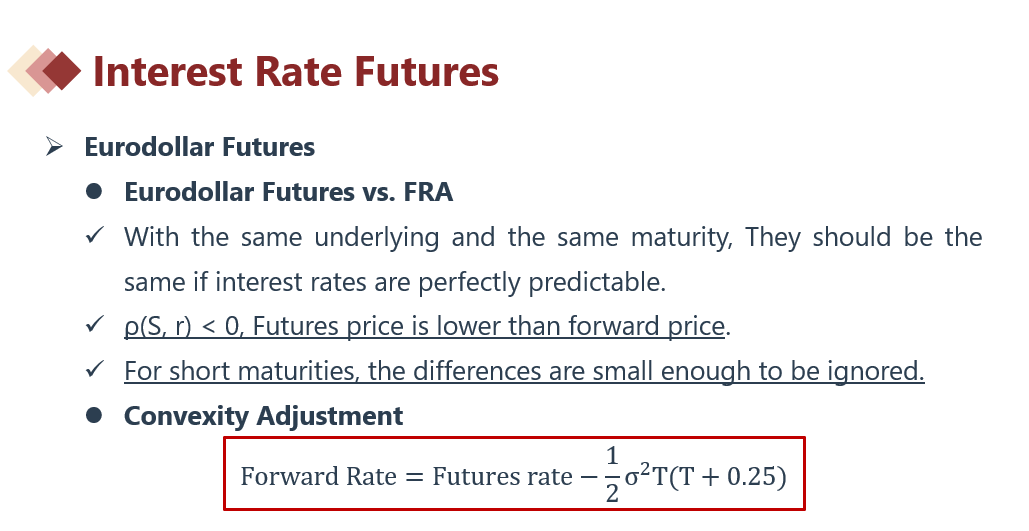Click the dark red diamond logo

click(x=63, y=71)
